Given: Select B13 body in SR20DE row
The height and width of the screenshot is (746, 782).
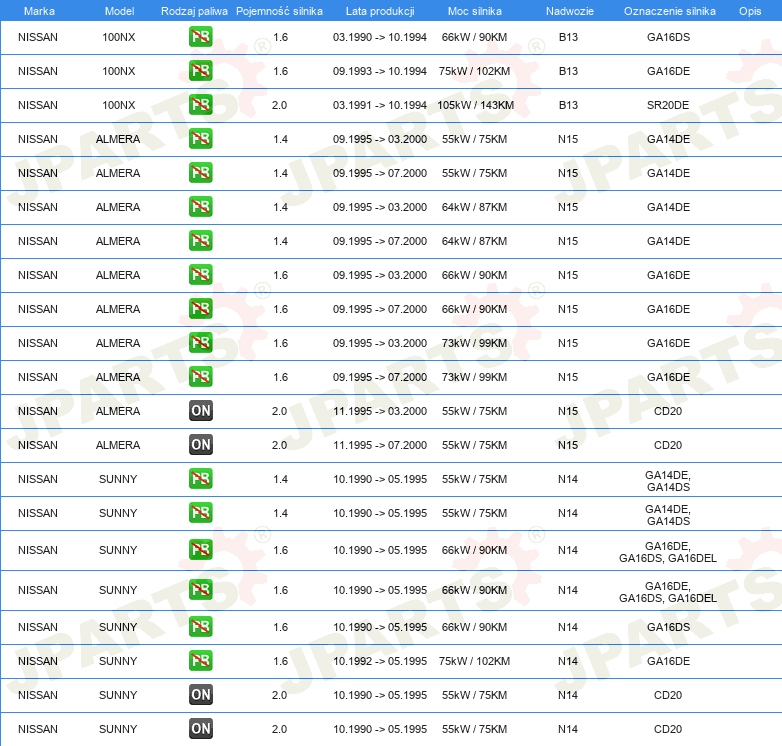Looking at the screenshot, I should pyautogui.click(x=568, y=105).
